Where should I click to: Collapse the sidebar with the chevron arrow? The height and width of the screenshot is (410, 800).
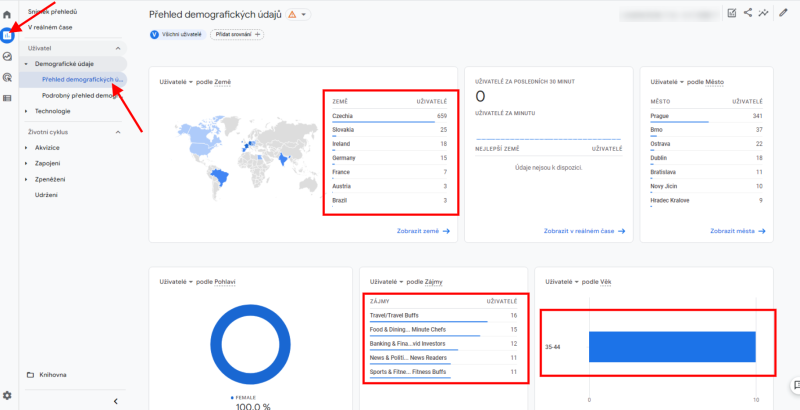click(115, 401)
